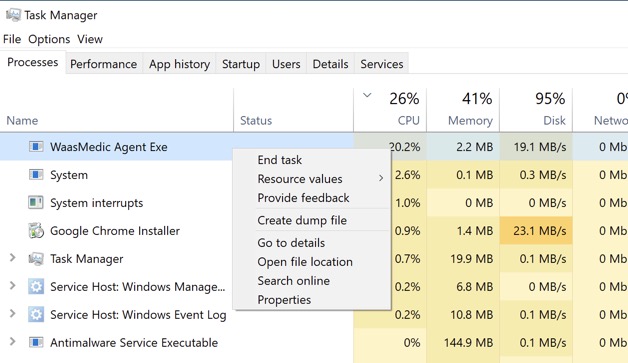
Task: Click the Service Host: Windows Manage... gear icon
Action: (36, 287)
